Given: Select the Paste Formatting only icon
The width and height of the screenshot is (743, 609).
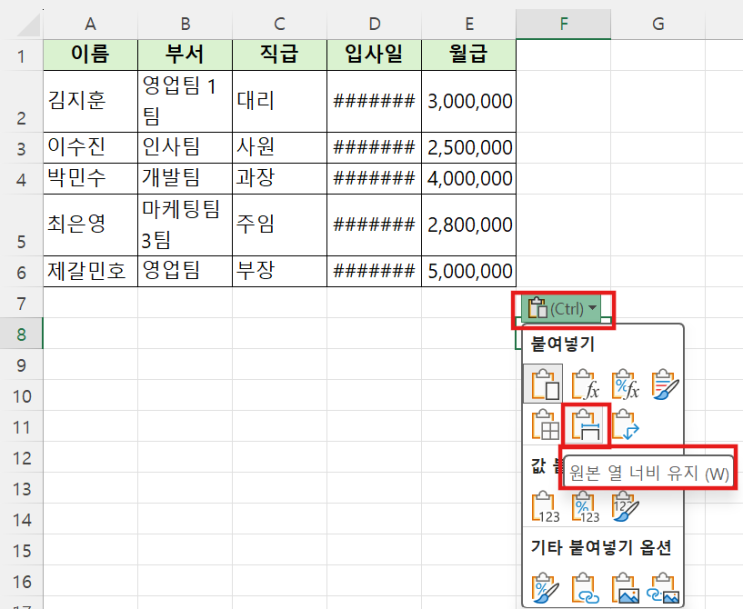Looking at the screenshot, I should [x=545, y=588].
